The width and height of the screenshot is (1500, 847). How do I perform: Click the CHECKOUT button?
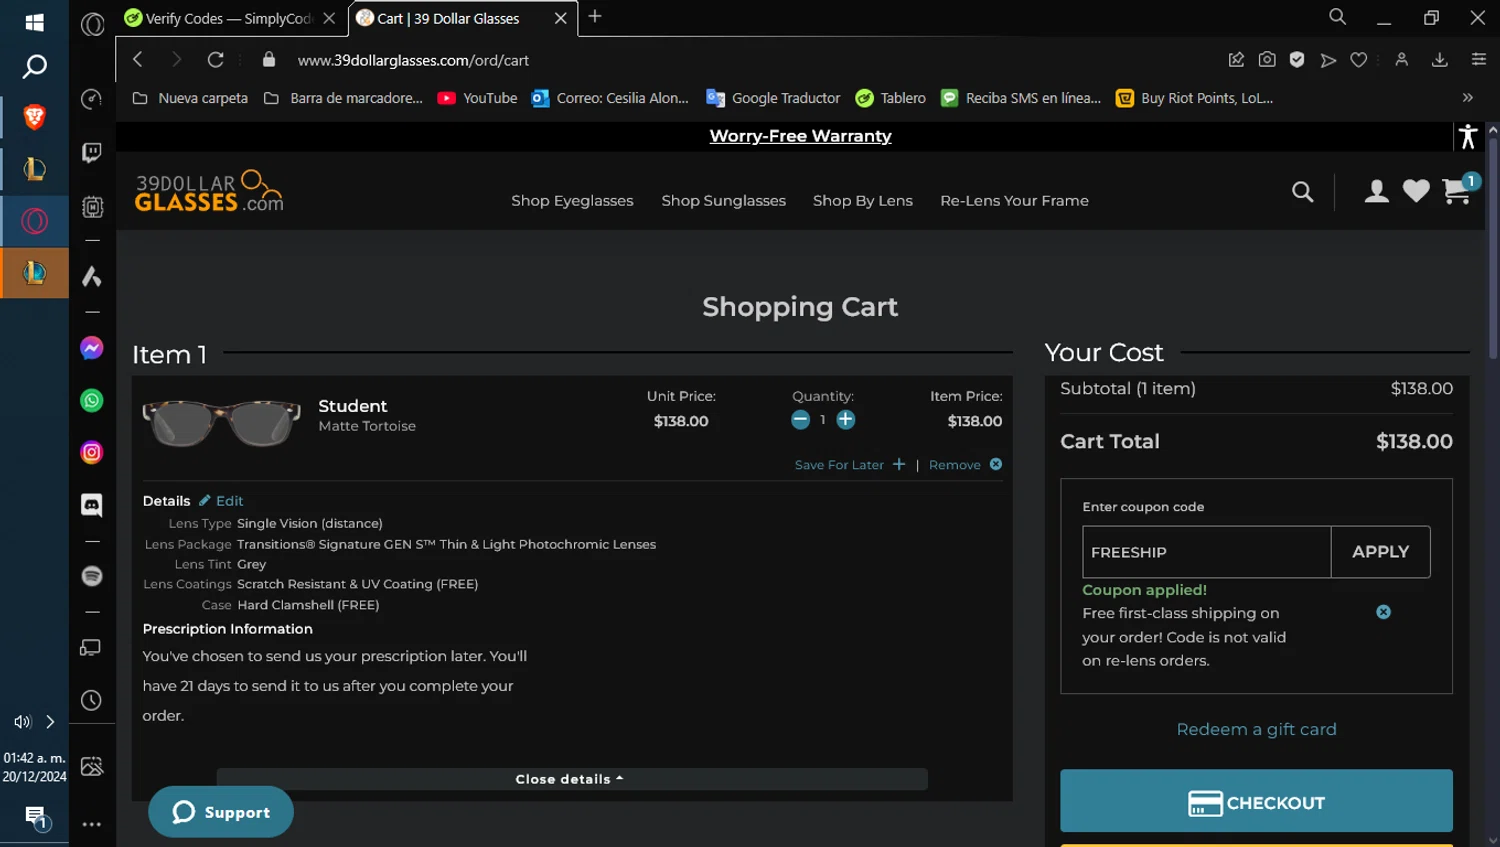point(1256,801)
